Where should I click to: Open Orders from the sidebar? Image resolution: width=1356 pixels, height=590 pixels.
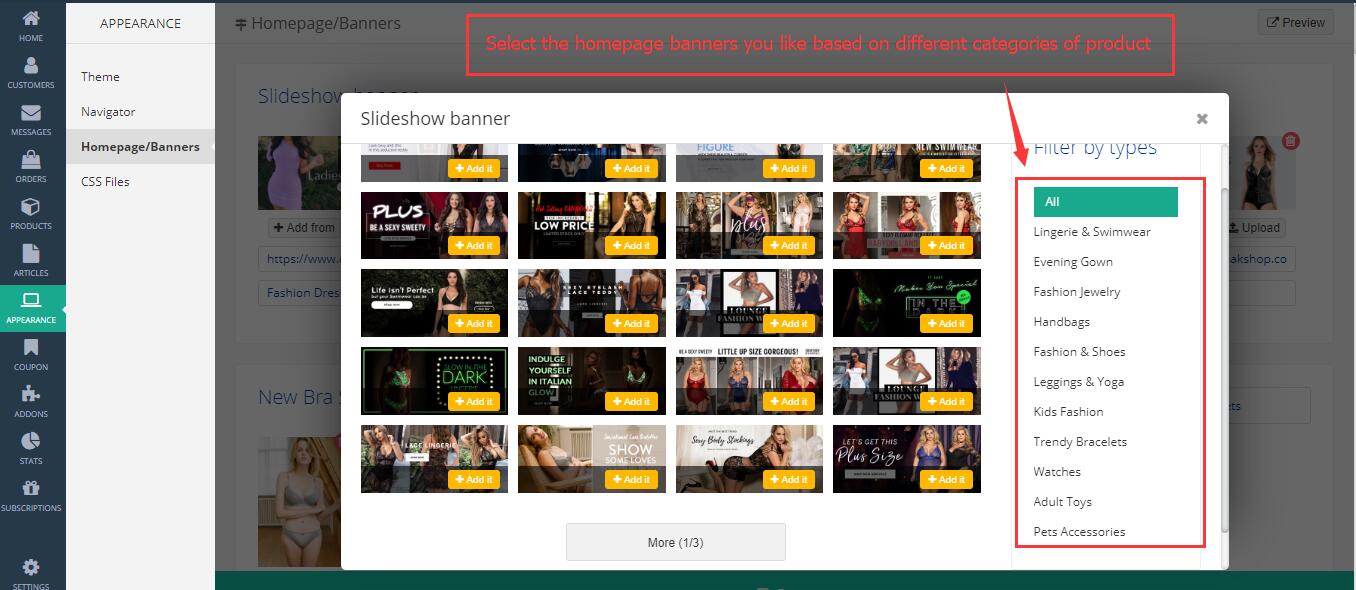coord(31,166)
